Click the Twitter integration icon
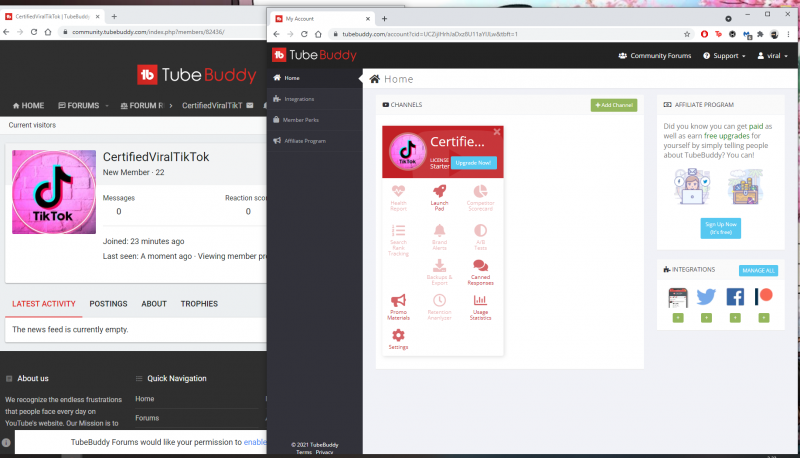This screenshot has height=458, width=800. (706, 297)
